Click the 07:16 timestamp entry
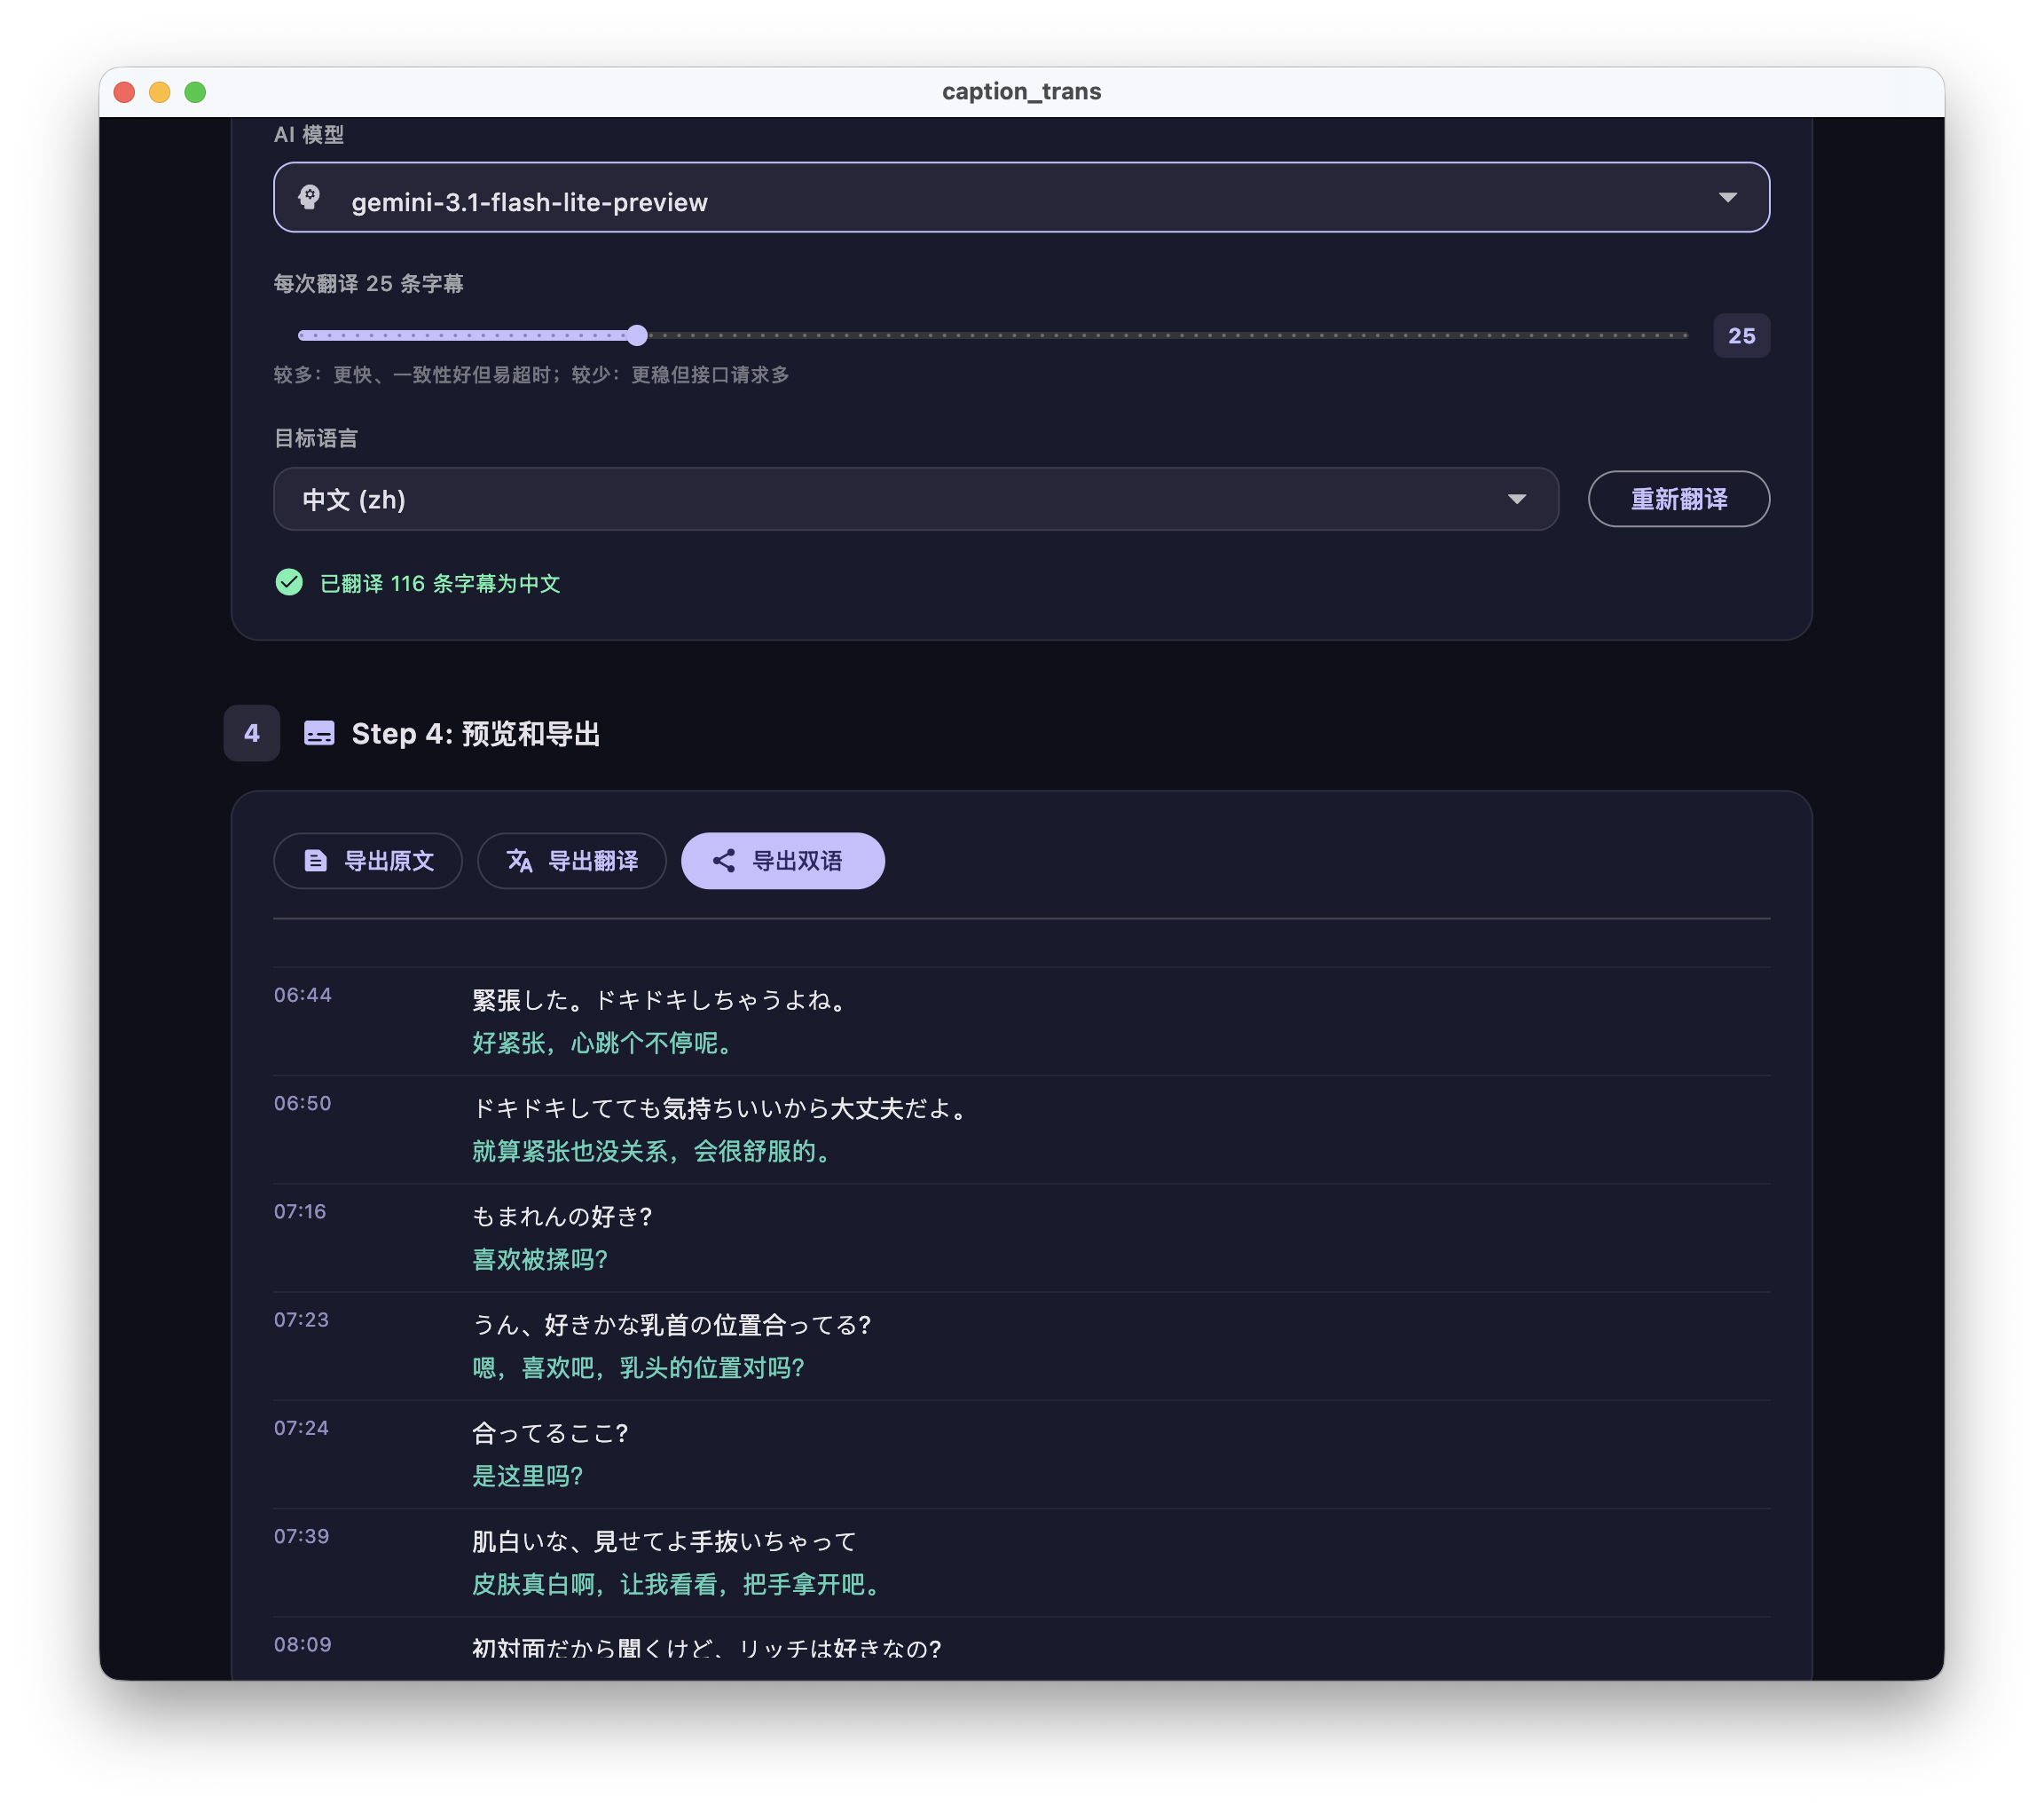This screenshot has height=1812, width=2044. click(x=300, y=1211)
